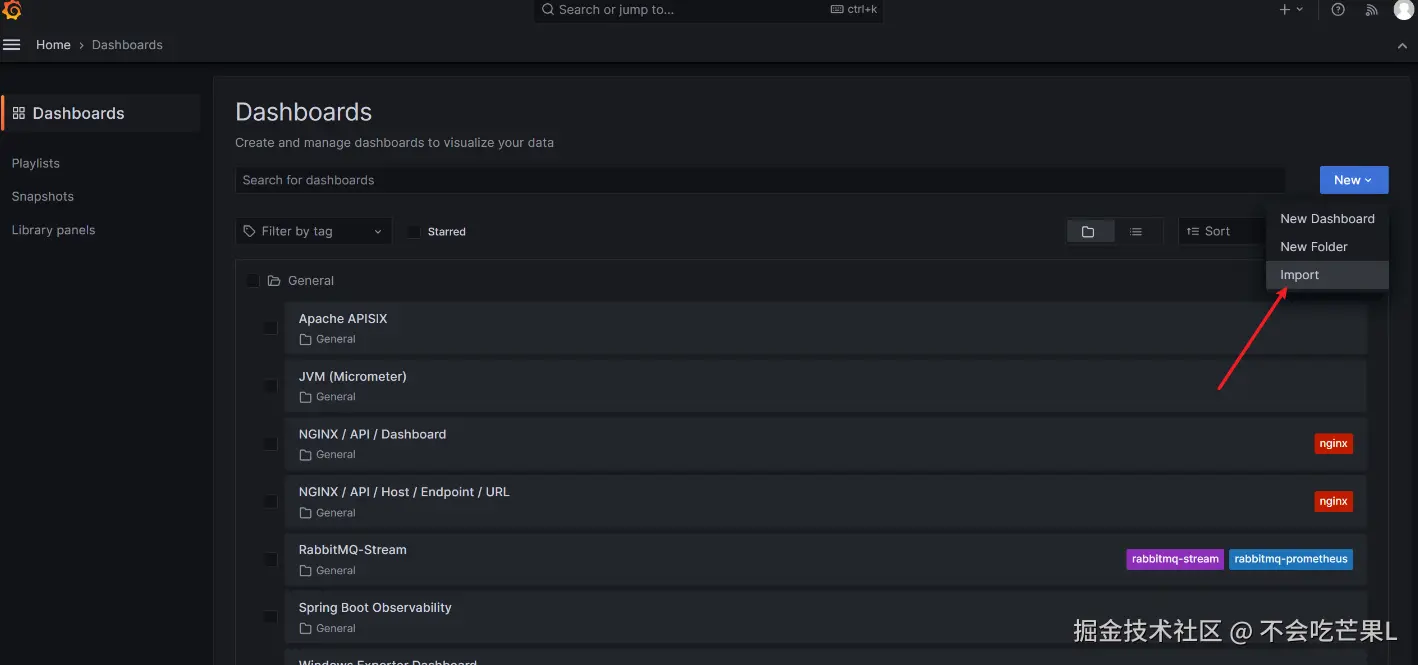Open NGINX / API / Host / Endpoint / URL

tap(404, 492)
